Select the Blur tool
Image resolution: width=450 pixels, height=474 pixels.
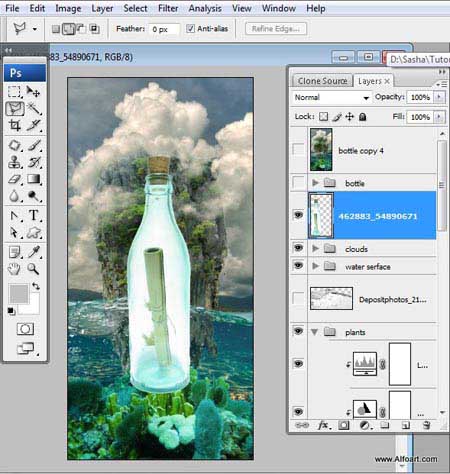pos(14,196)
